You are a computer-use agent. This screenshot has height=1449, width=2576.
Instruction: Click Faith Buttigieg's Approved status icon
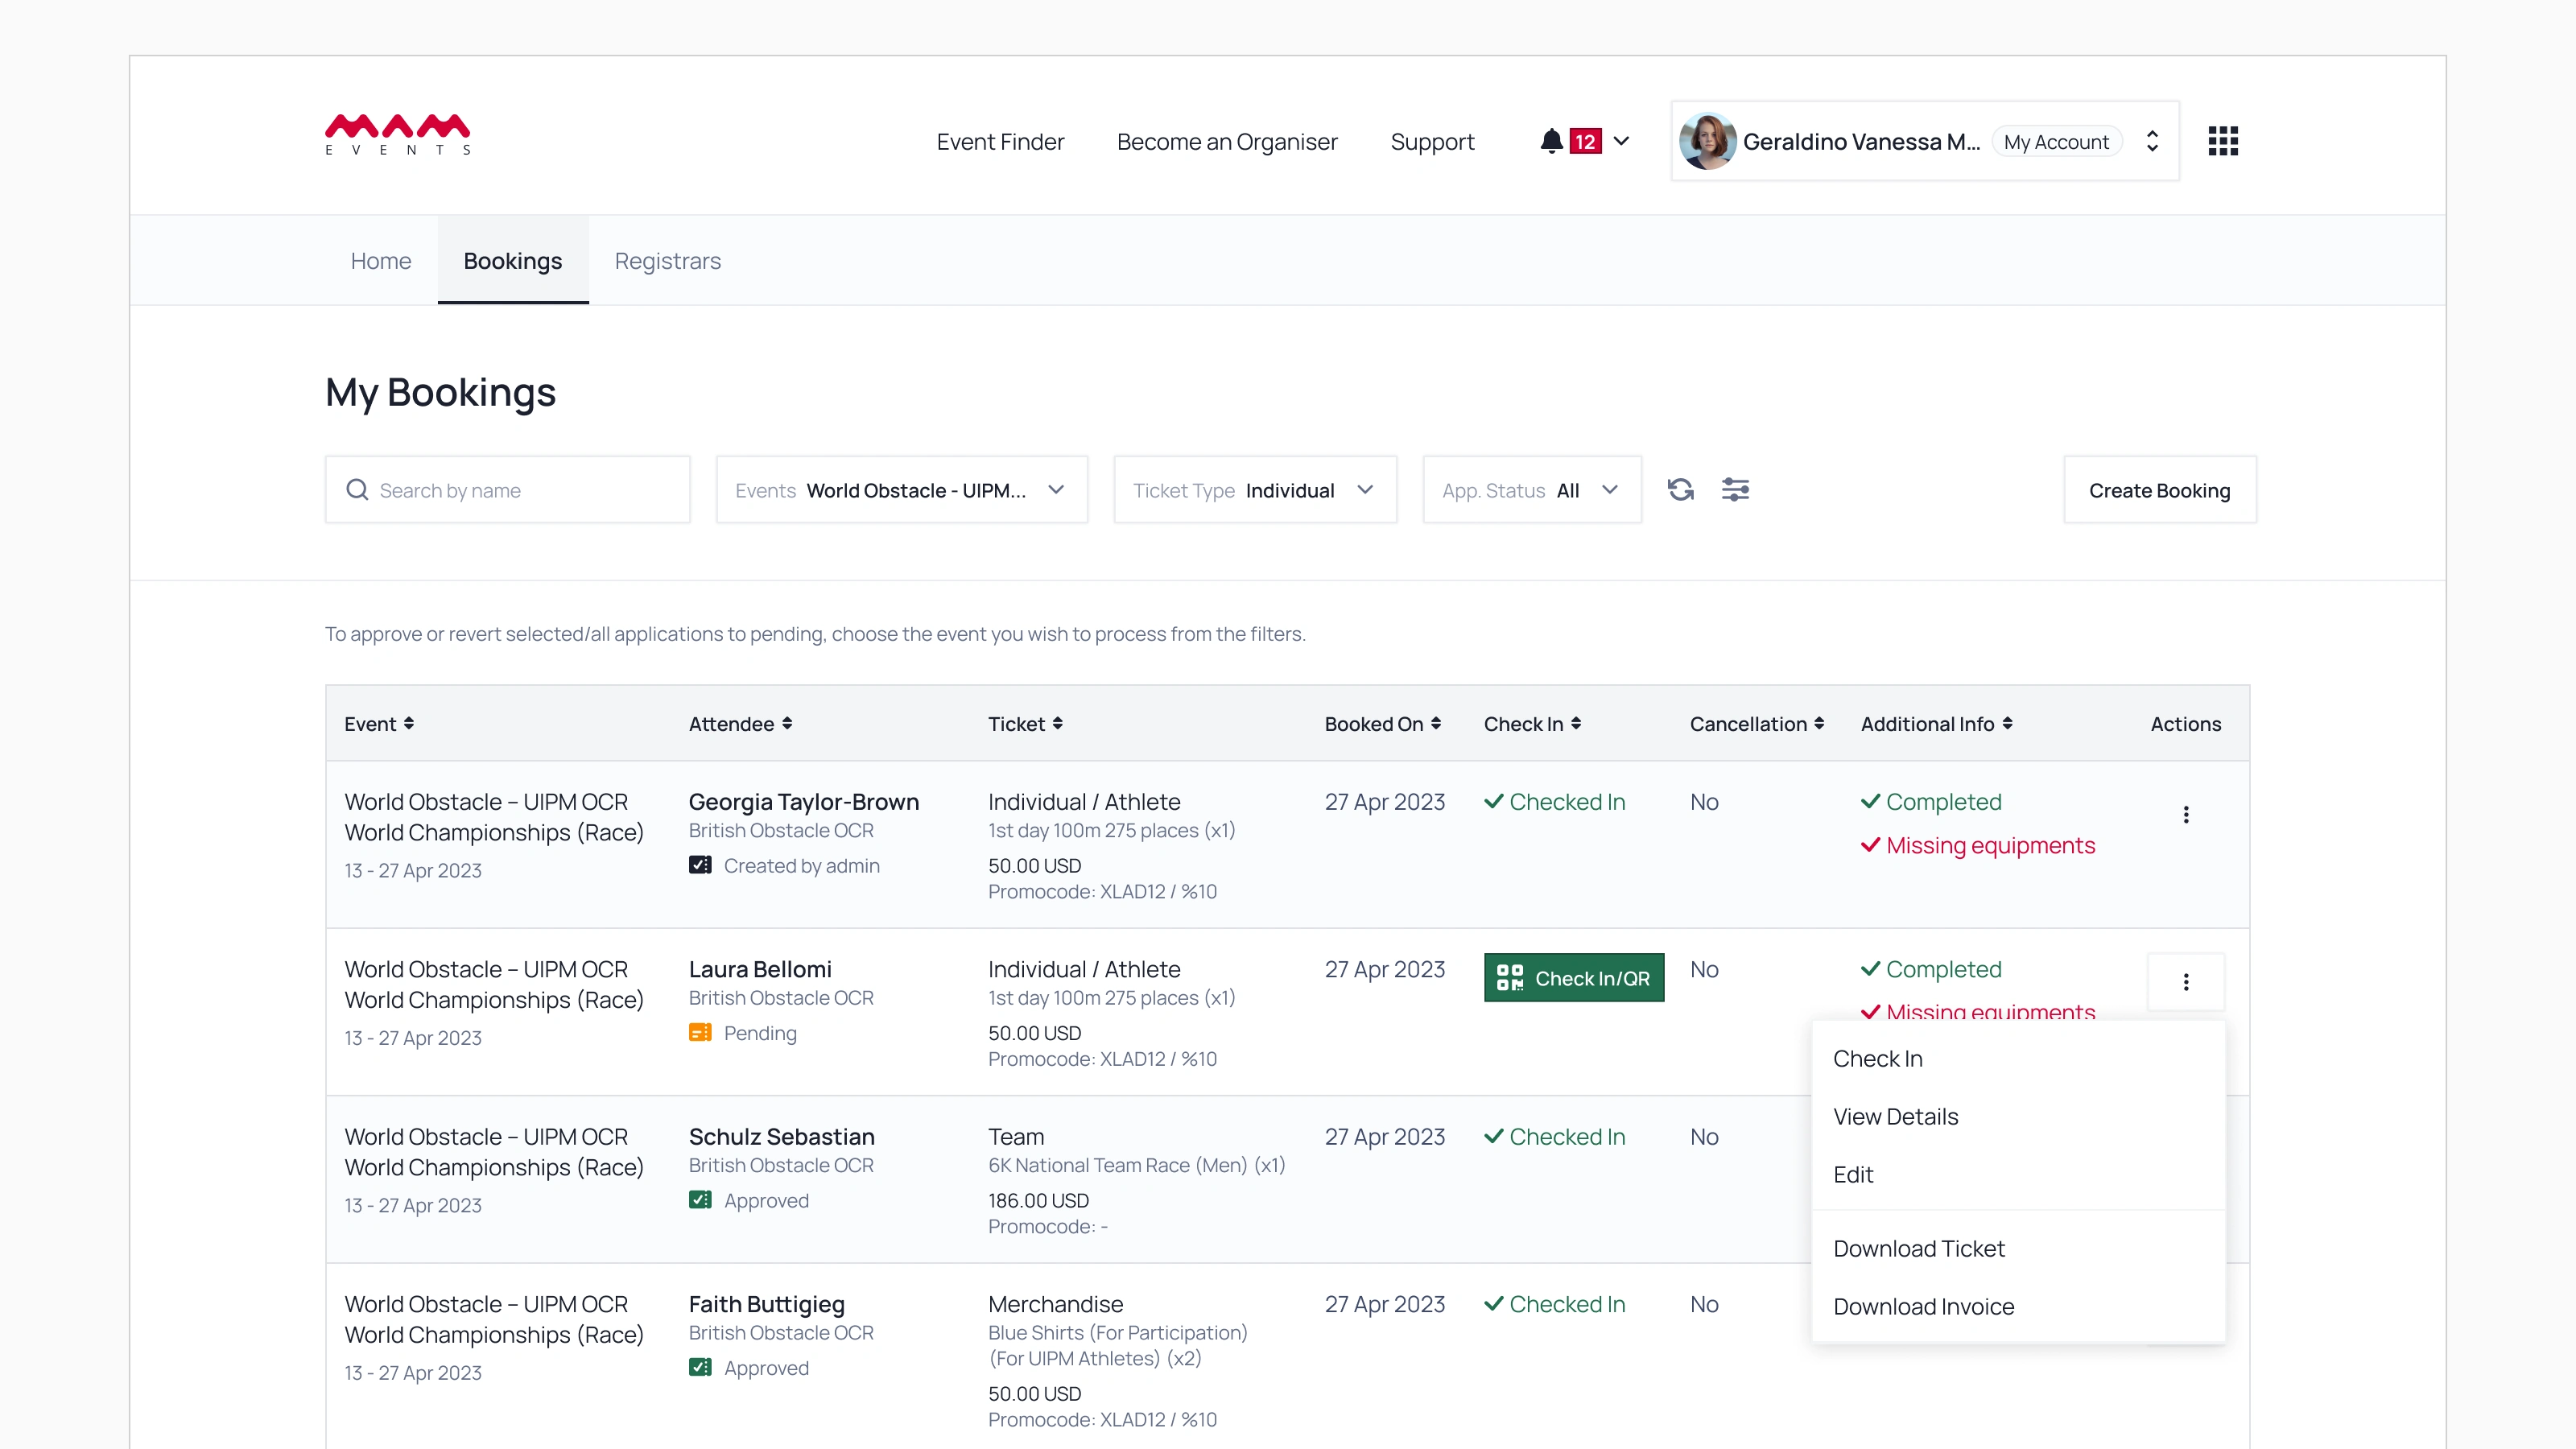coord(700,1367)
